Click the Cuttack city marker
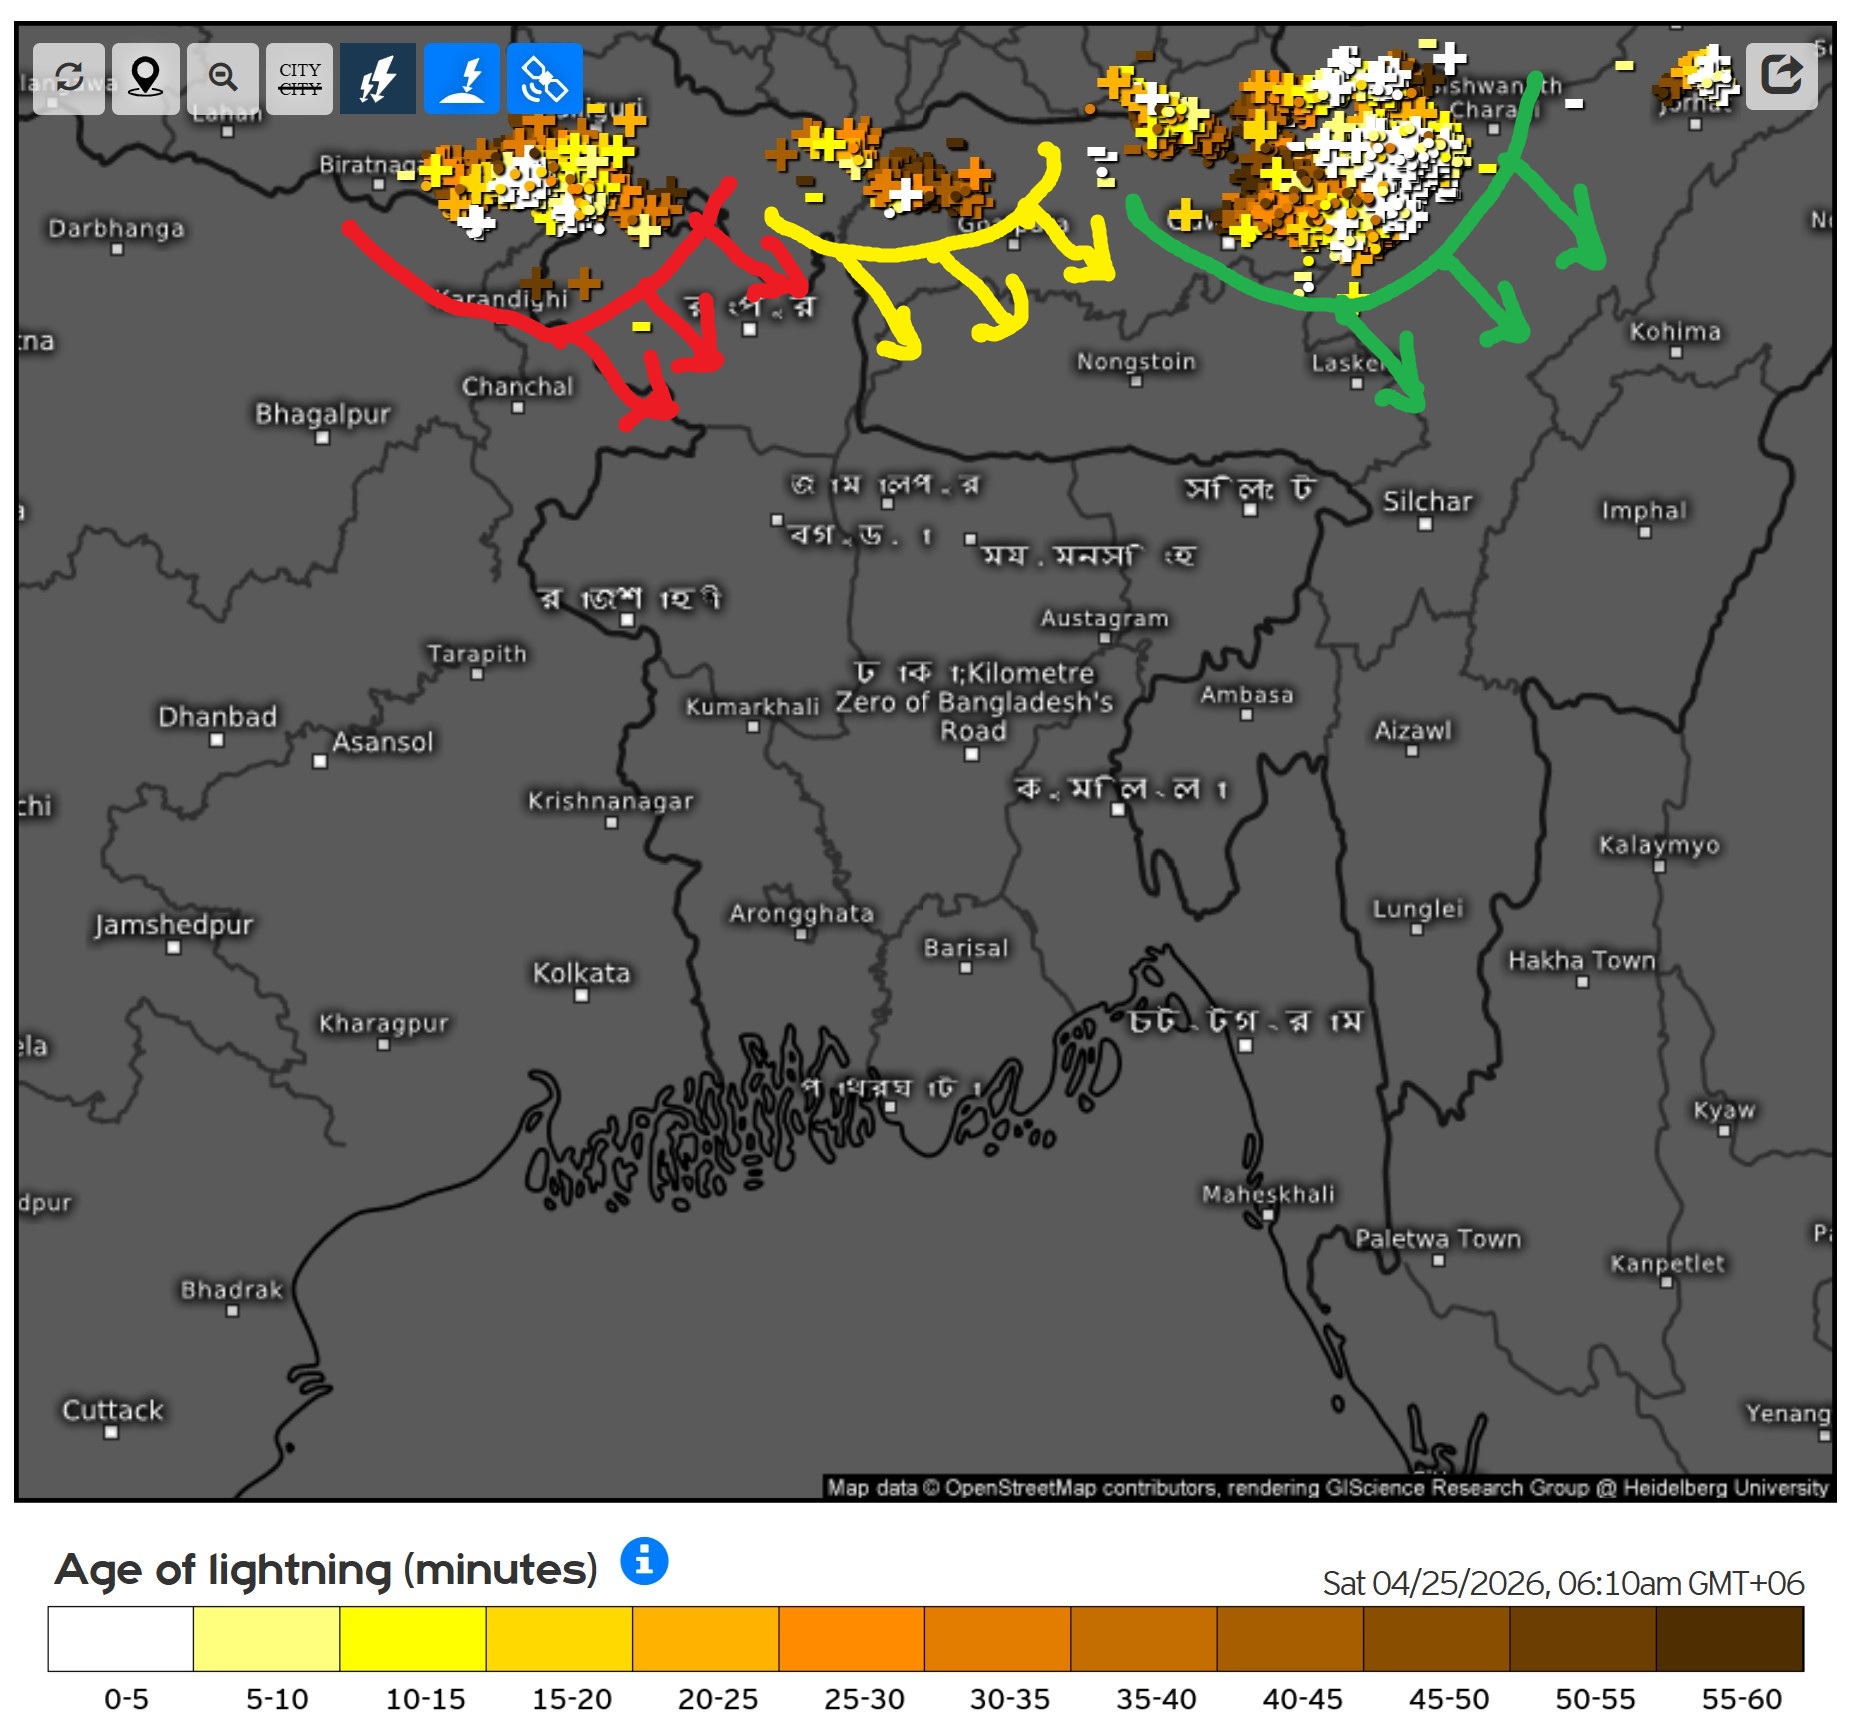The width and height of the screenshot is (1851, 1722). [x=111, y=1432]
